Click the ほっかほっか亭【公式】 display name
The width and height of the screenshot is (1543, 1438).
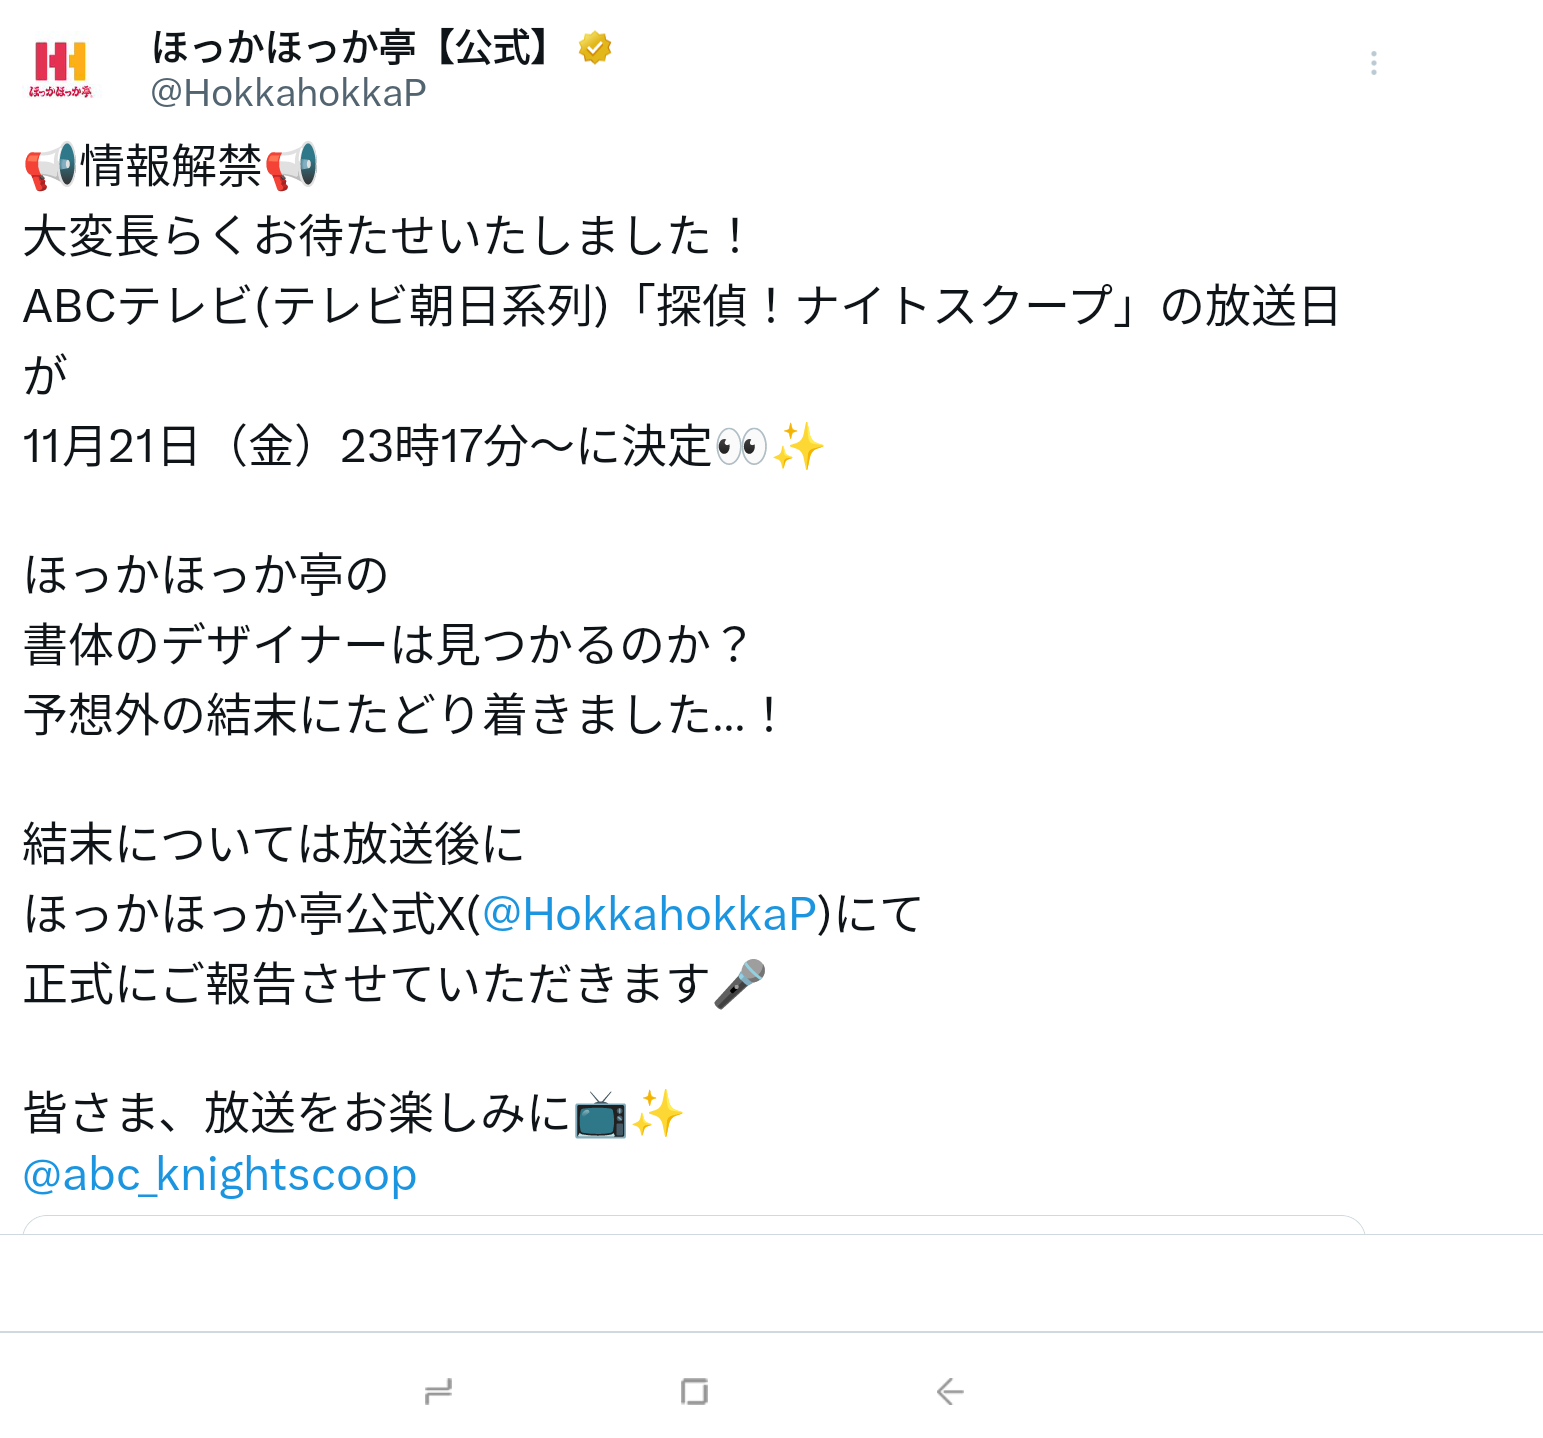point(352,47)
